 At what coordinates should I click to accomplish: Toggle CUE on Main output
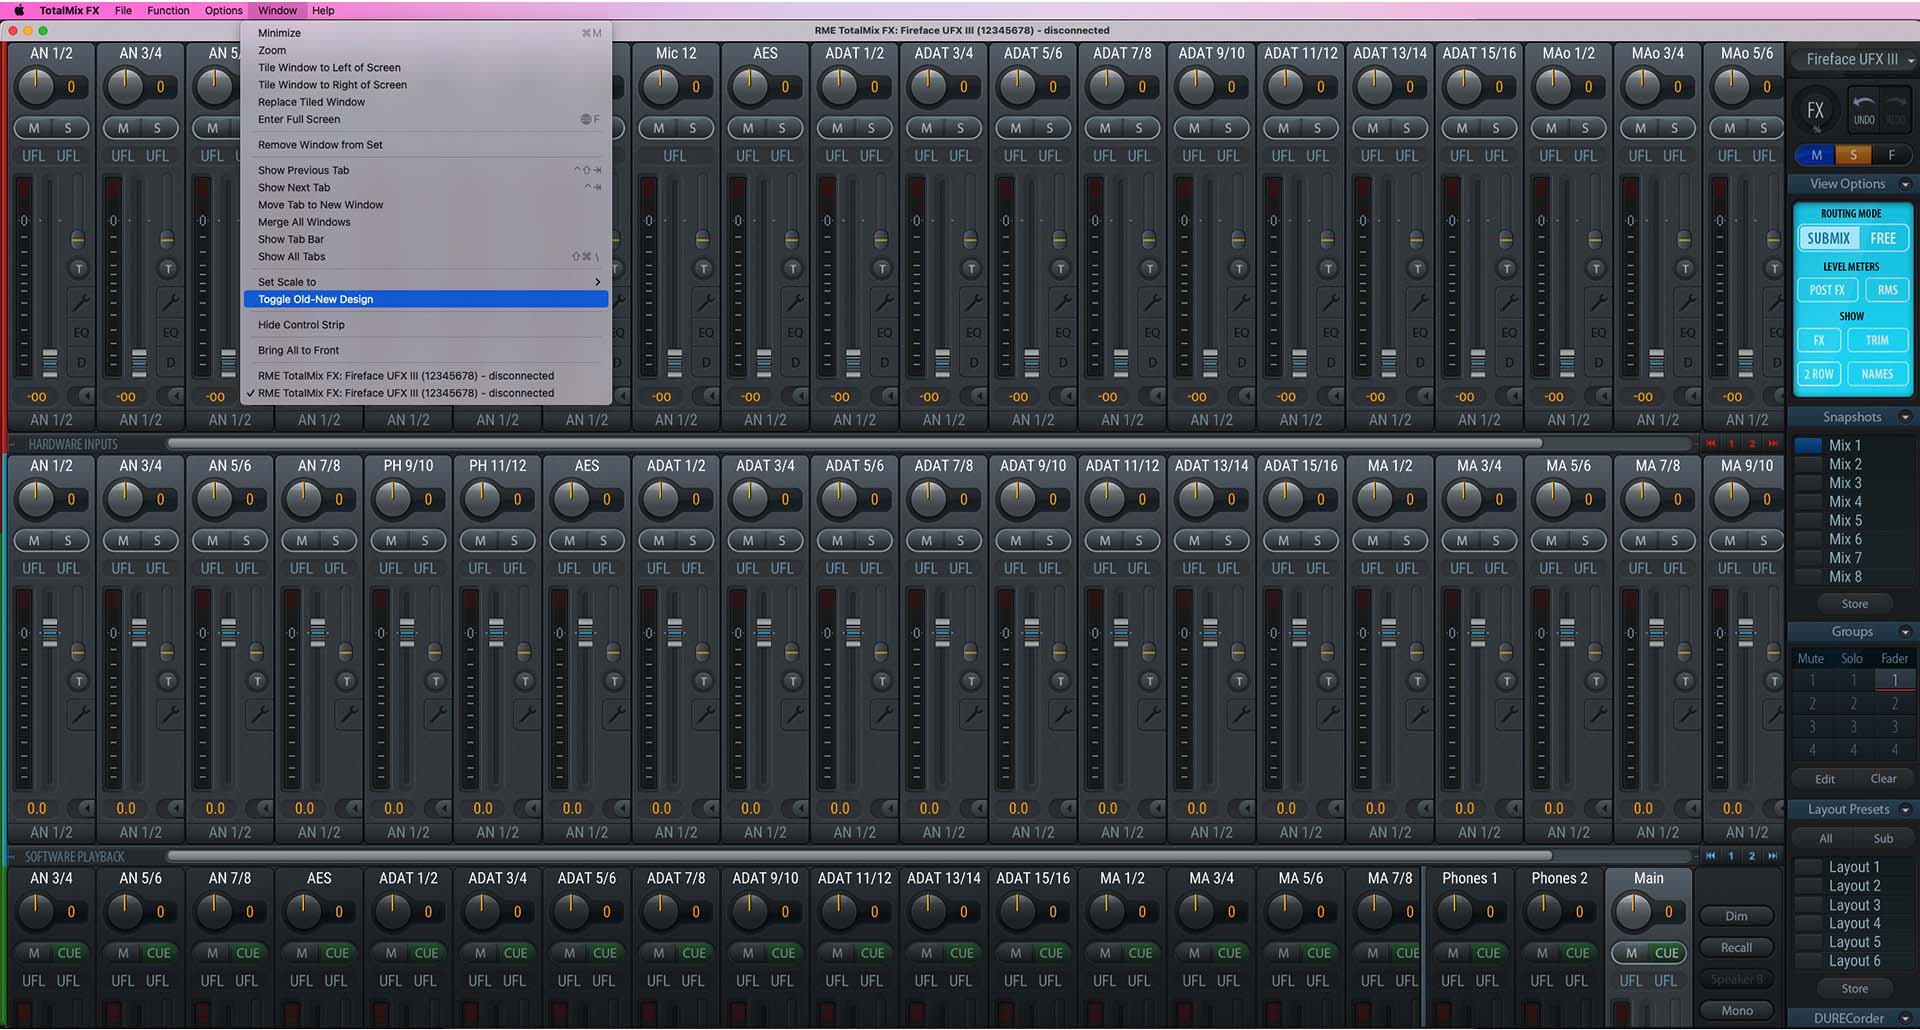(x=1667, y=953)
